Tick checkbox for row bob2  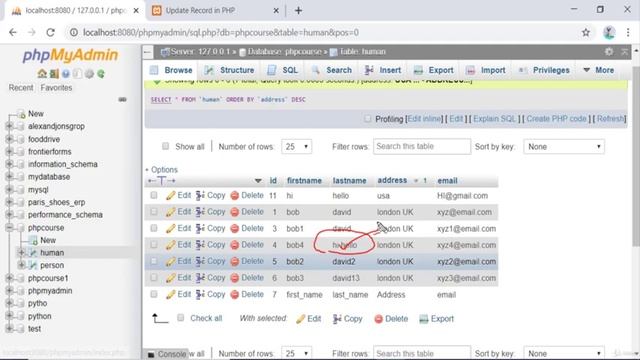[x=154, y=261]
